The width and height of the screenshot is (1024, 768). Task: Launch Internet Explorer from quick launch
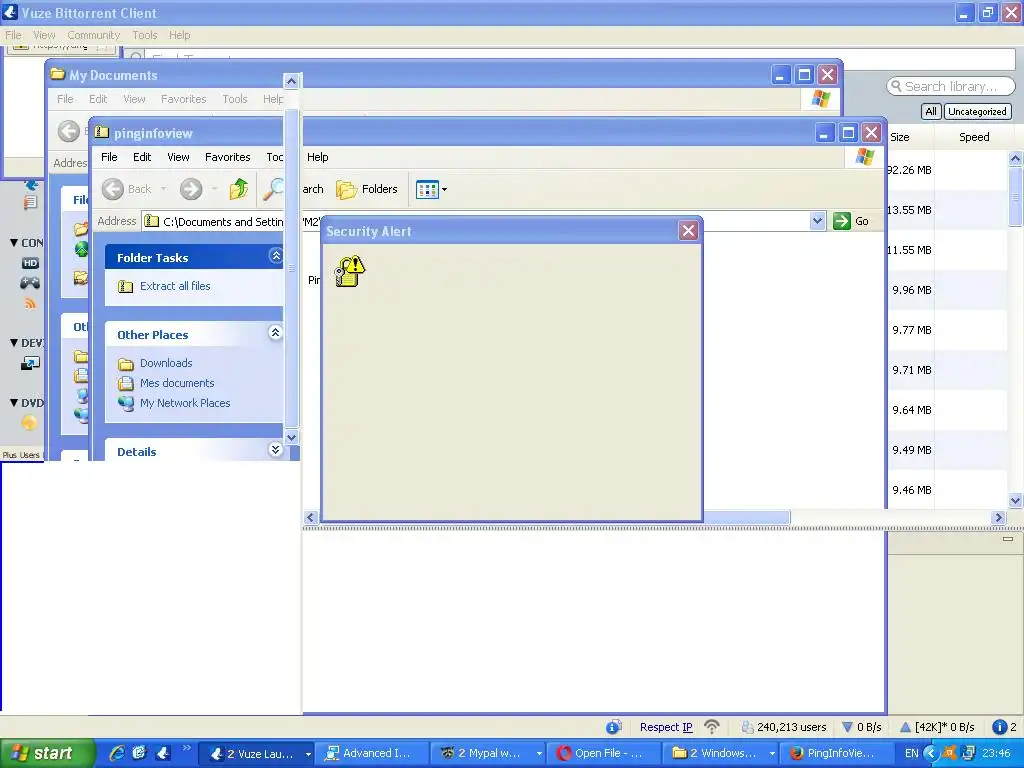pos(116,753)
